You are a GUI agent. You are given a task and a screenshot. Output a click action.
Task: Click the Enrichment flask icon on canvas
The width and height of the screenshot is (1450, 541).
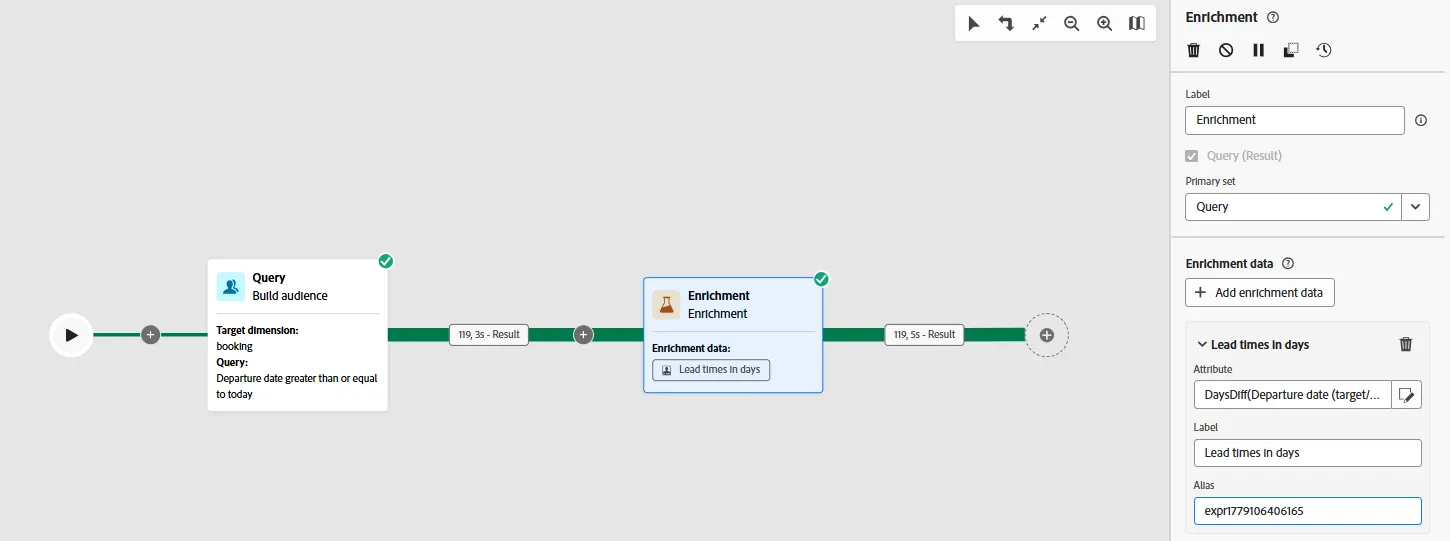[667, 304]
